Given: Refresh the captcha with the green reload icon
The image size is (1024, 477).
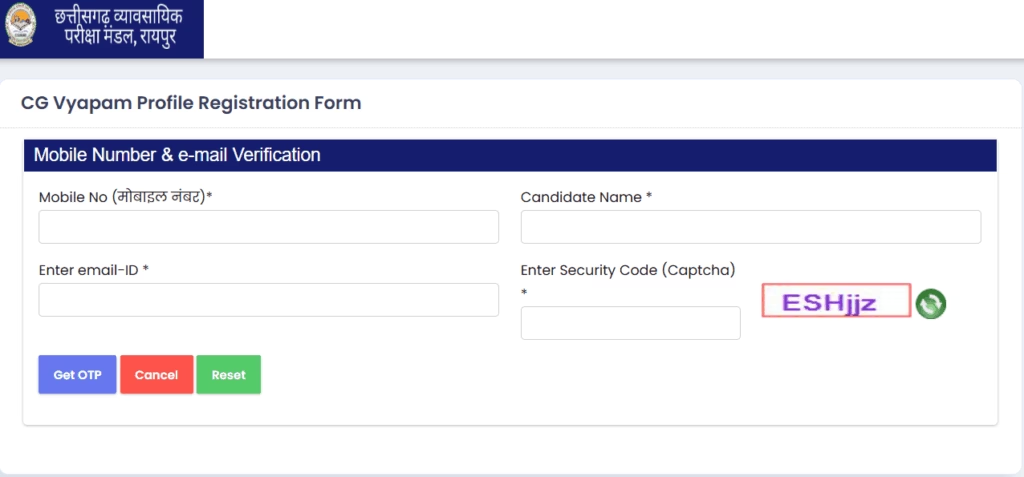Looking at the screenshot, I should click(x=931, y=304).
